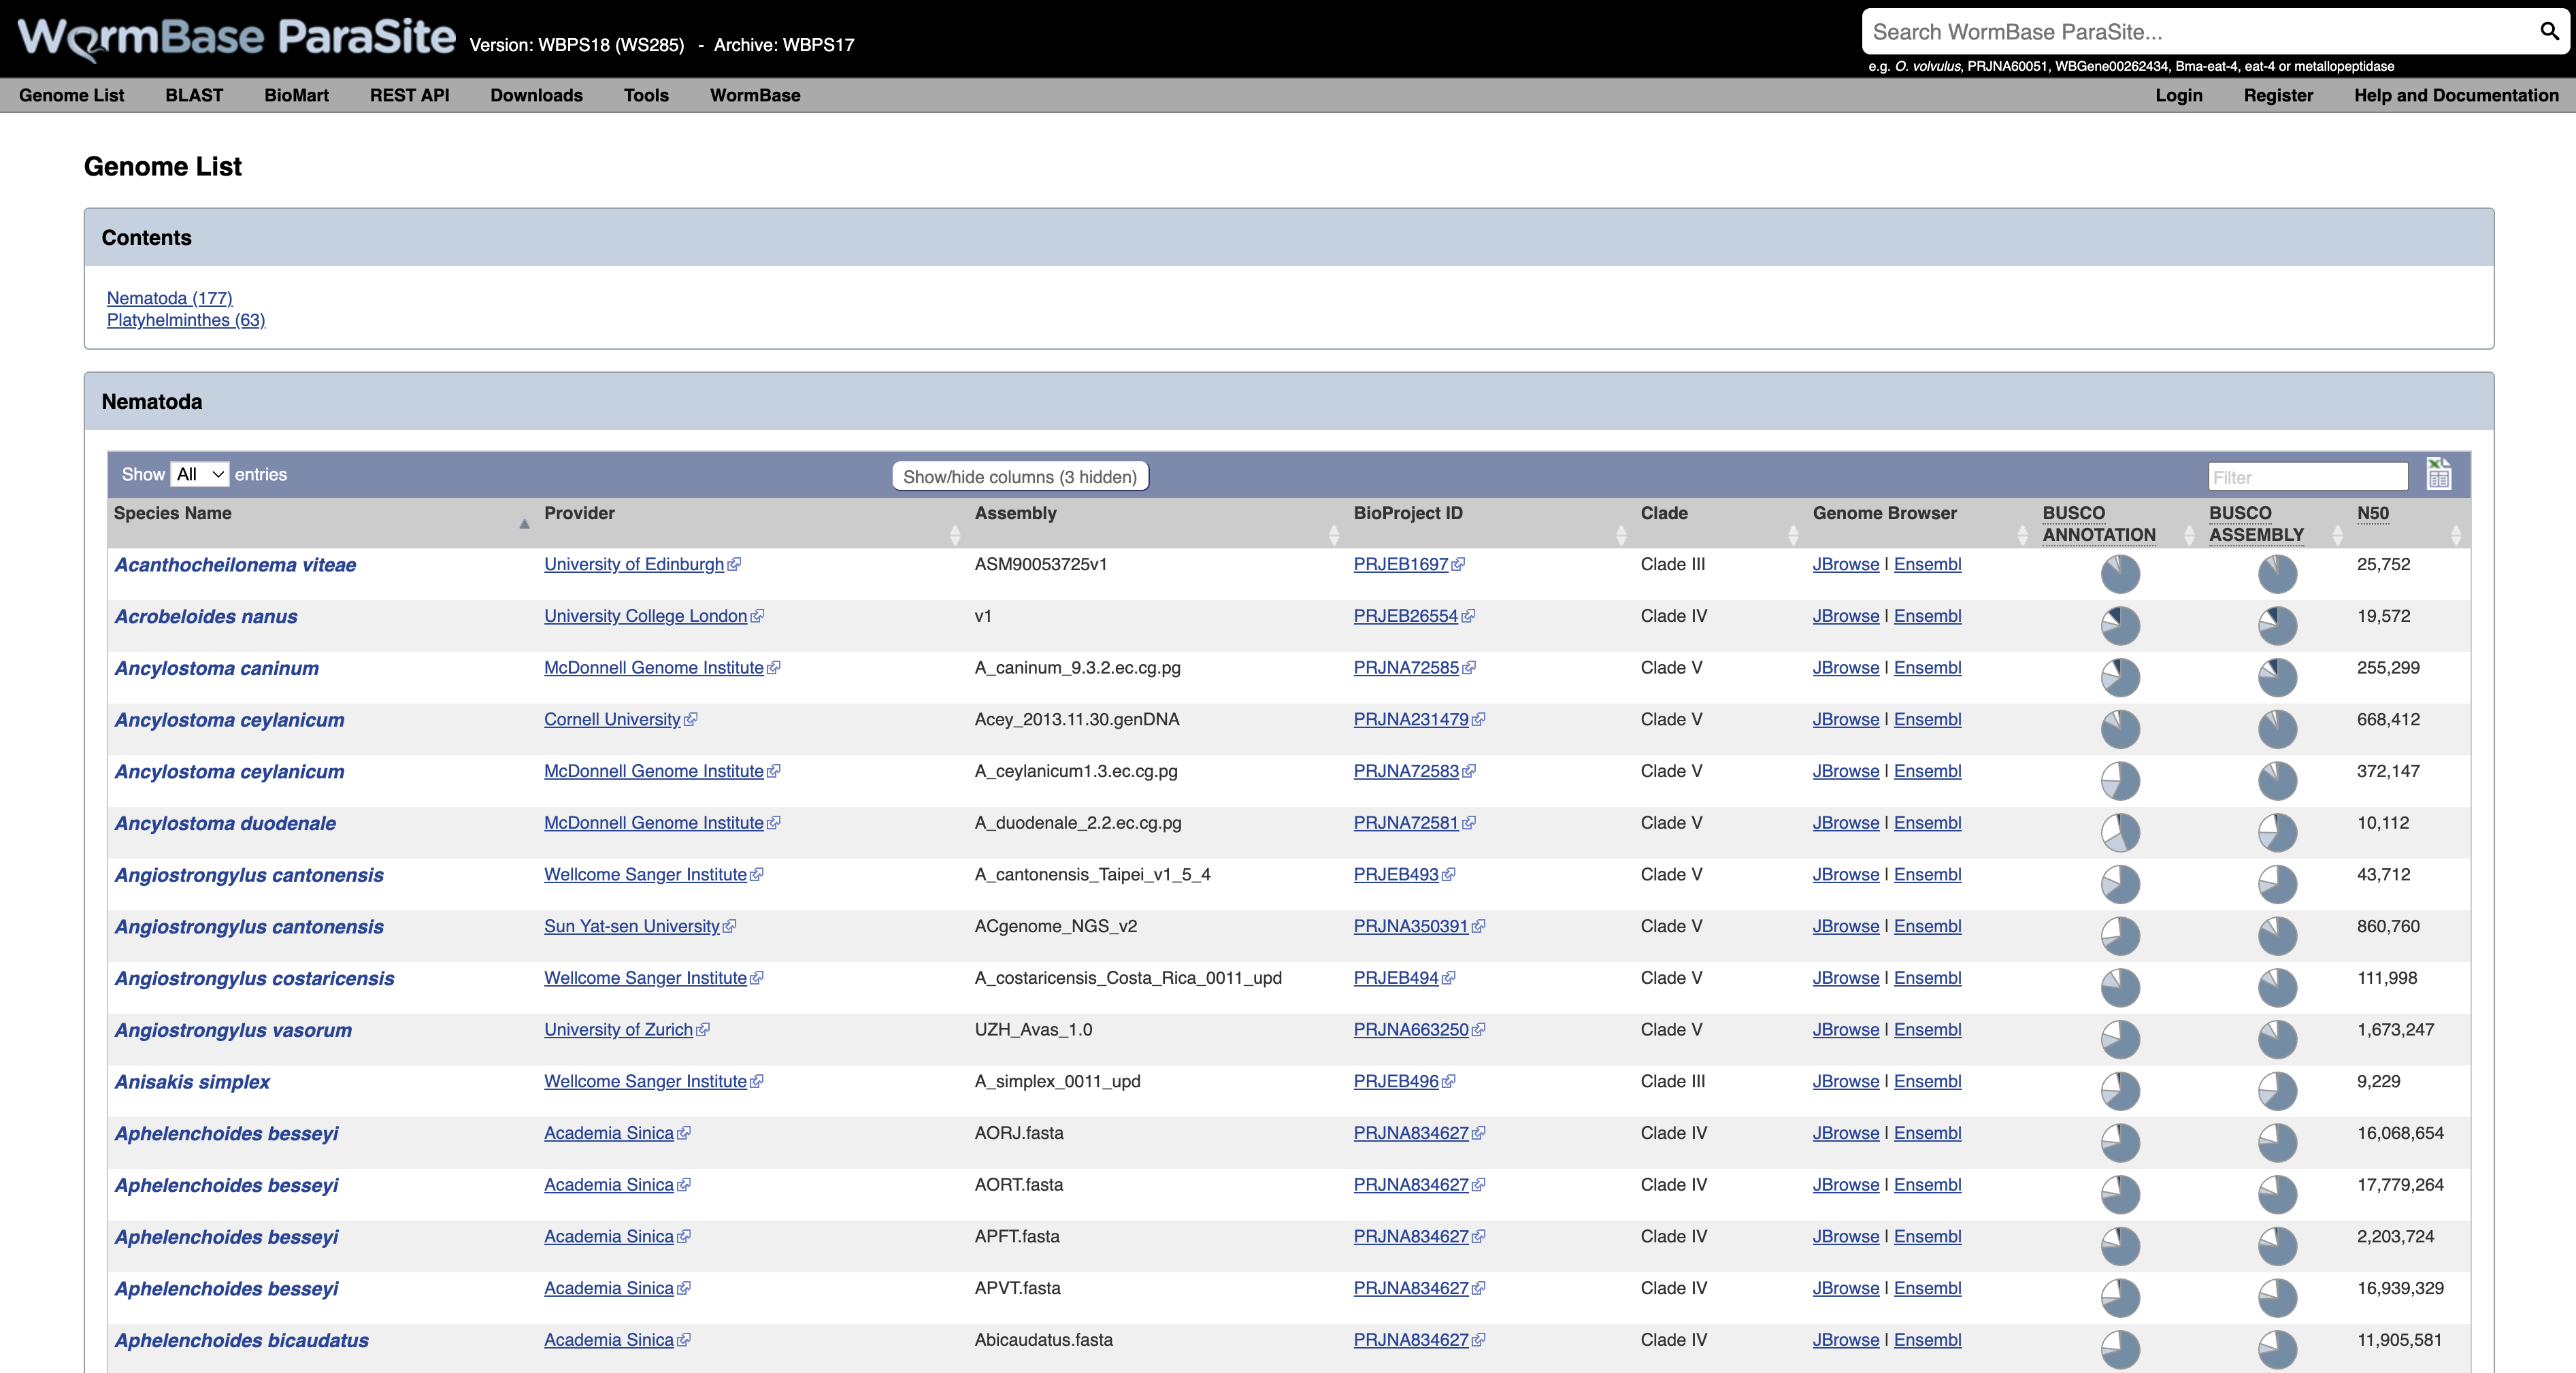Viewport: 2576px width, 1373px height.
Task: Click BUSCO assembly pie for Anisakis simplex
Action: [2277, 1091]
